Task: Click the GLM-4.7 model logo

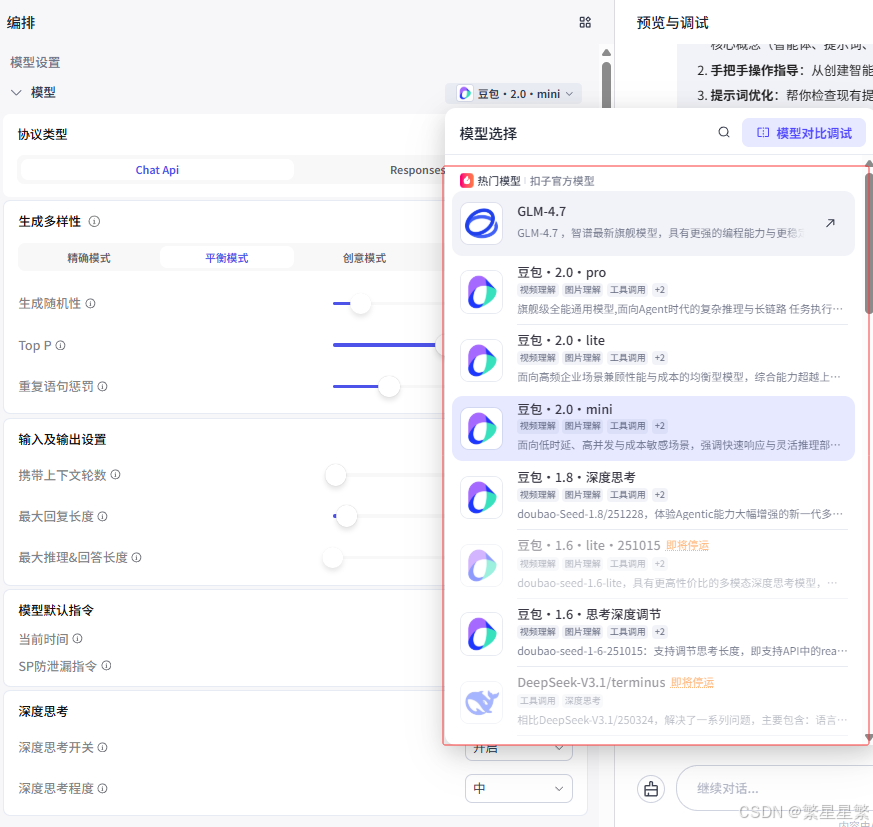Action: pos(482,223)
